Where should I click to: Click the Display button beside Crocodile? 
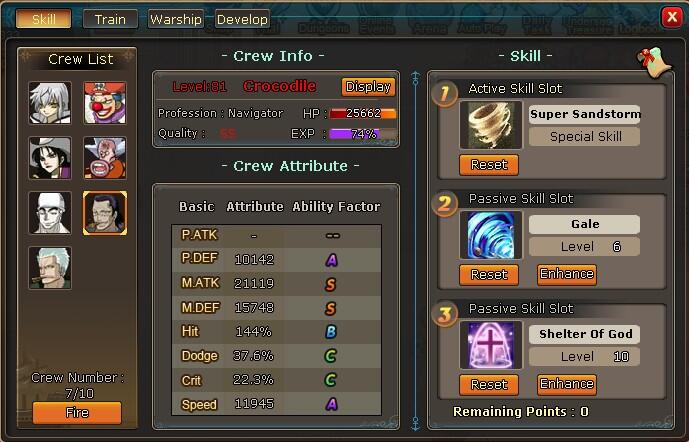click(x=368, y=87)
